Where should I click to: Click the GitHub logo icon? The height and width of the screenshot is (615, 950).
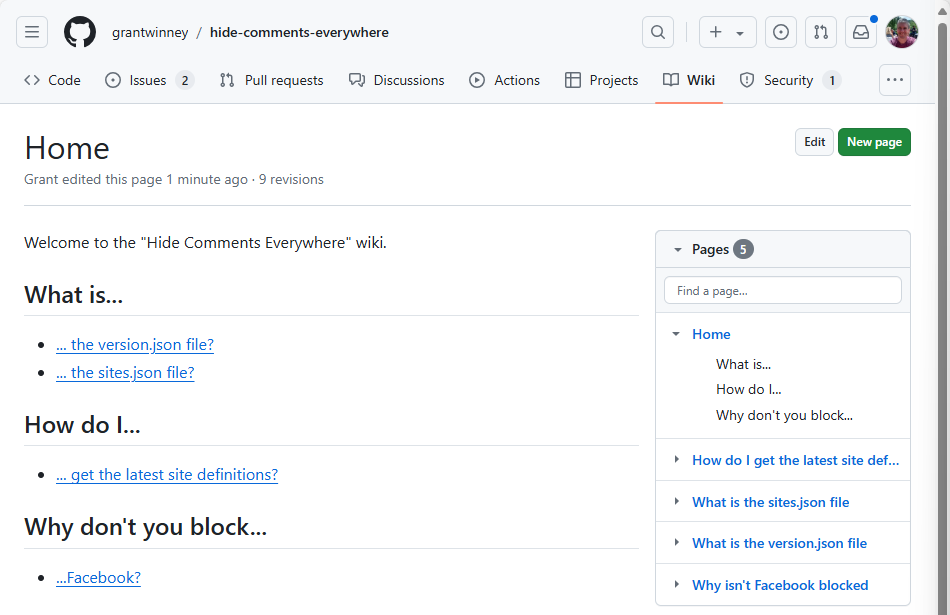coord(80,32)
